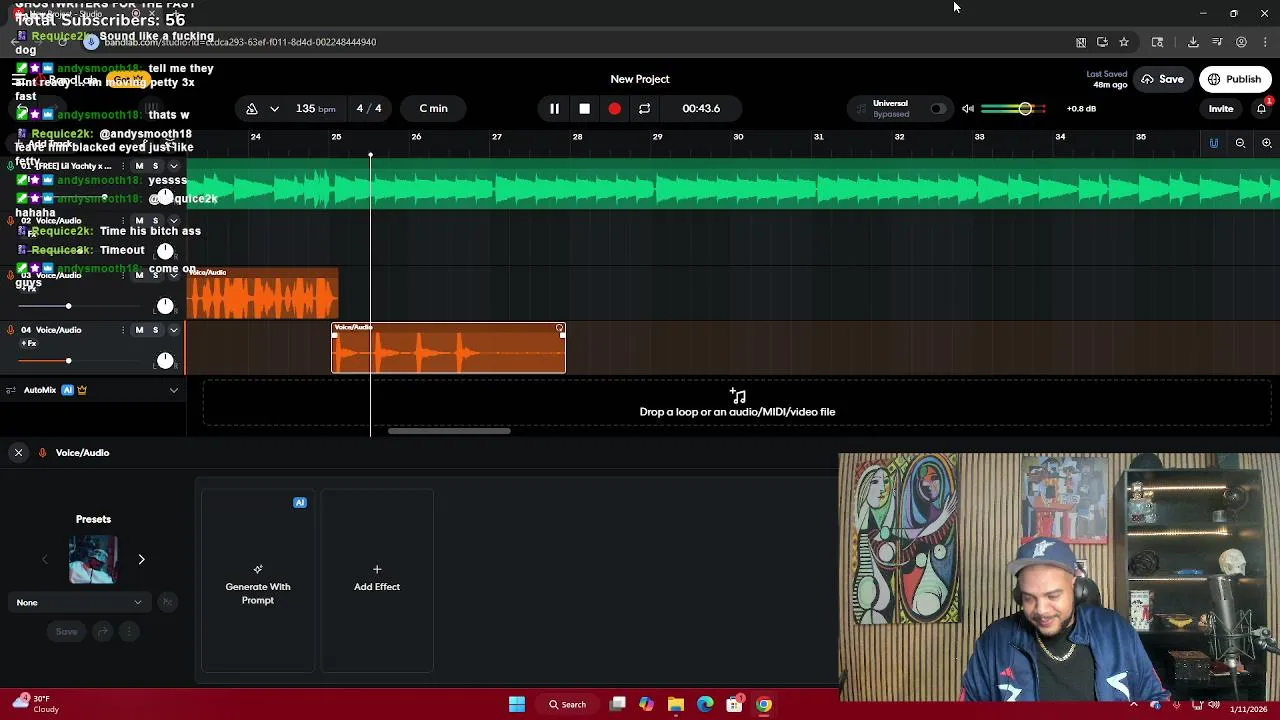Click the Drop a loop or file area

point(737,403)
